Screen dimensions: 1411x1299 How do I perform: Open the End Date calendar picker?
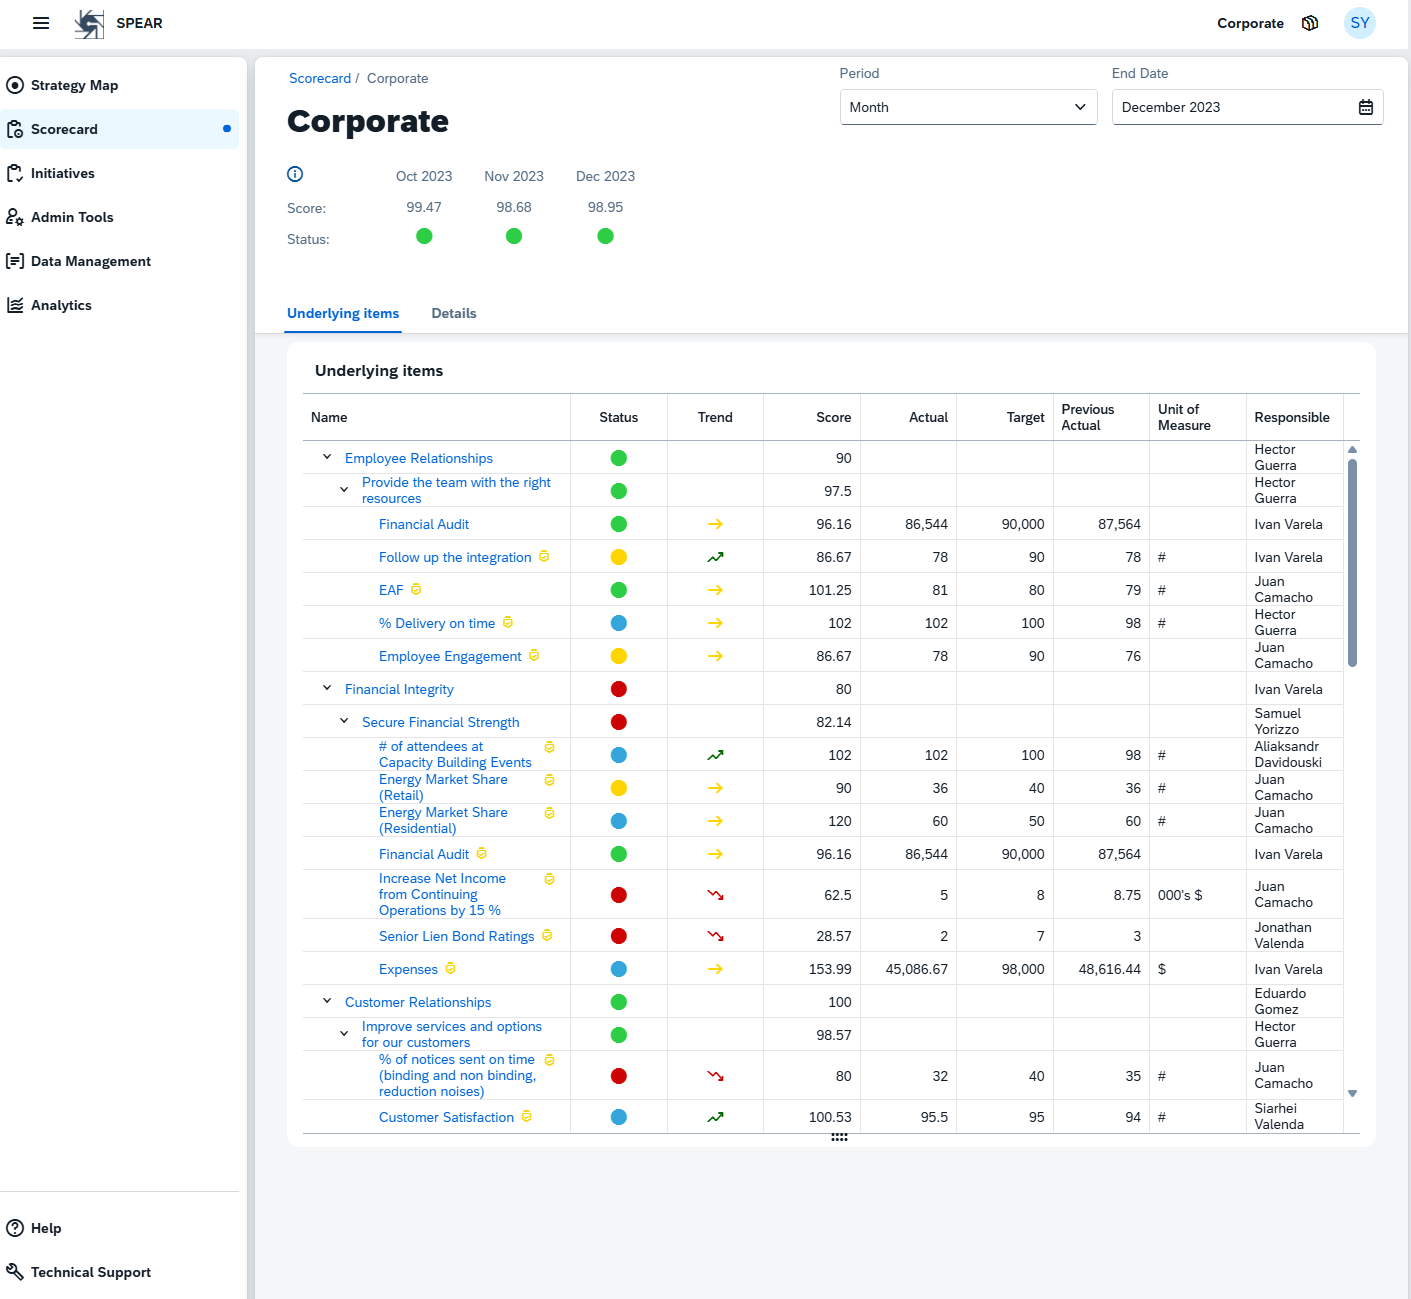pos(1366,107)
